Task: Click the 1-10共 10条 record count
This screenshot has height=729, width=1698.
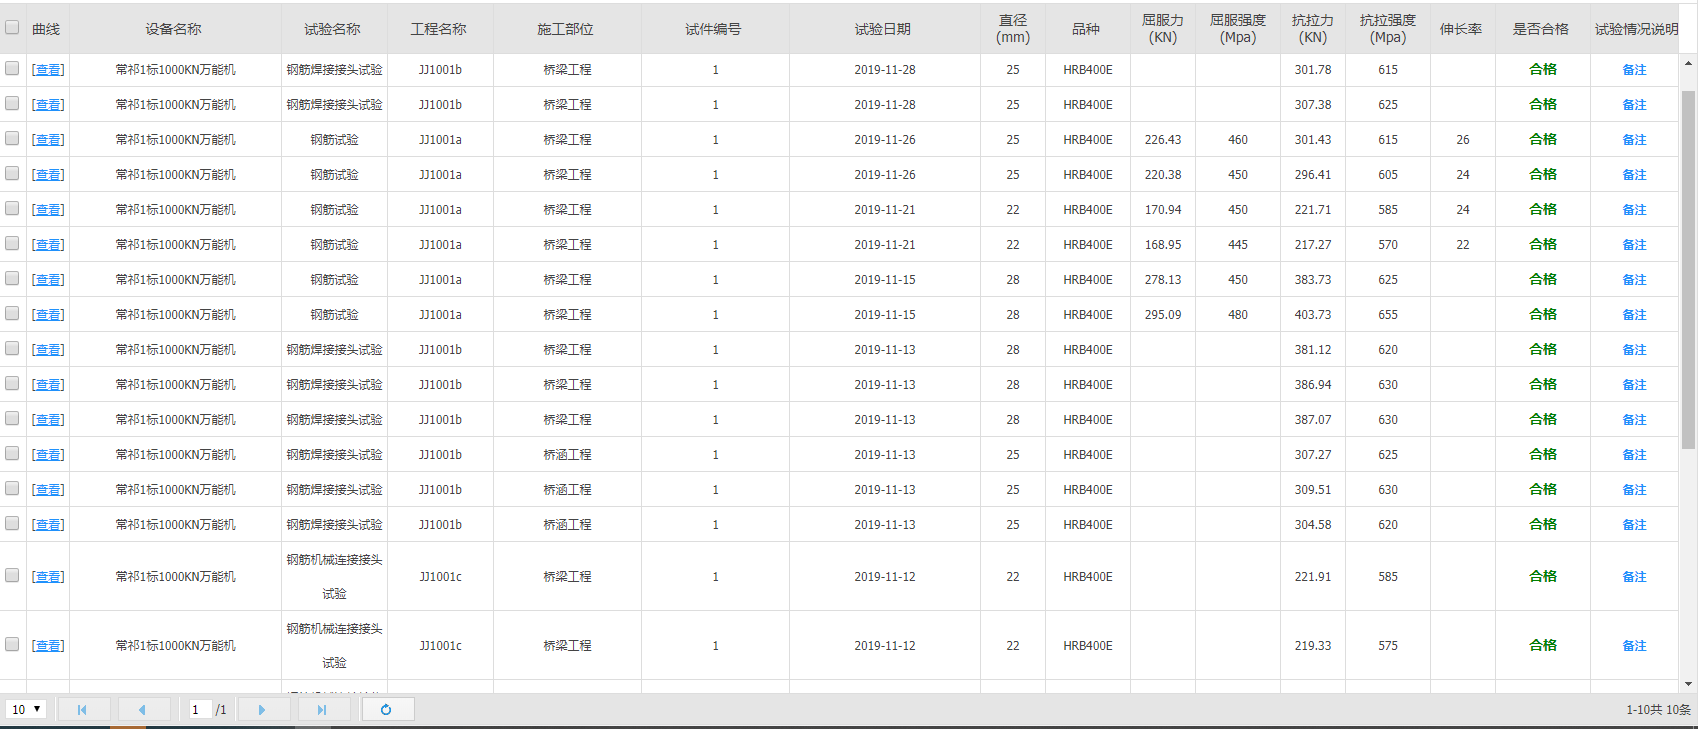Action: pyautogui.click(x=1658, y=710)
